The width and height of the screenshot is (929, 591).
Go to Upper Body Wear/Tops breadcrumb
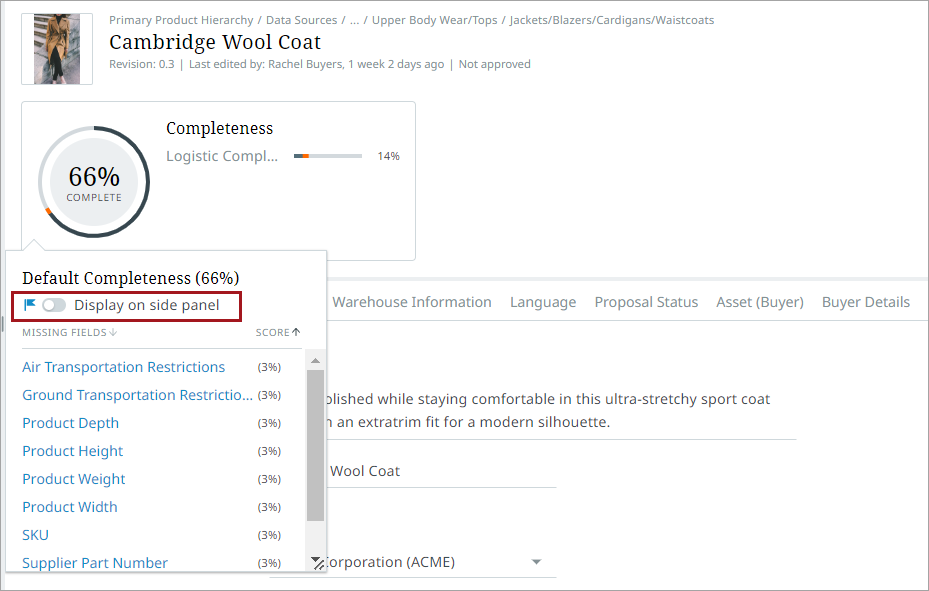tap(435, 20)
